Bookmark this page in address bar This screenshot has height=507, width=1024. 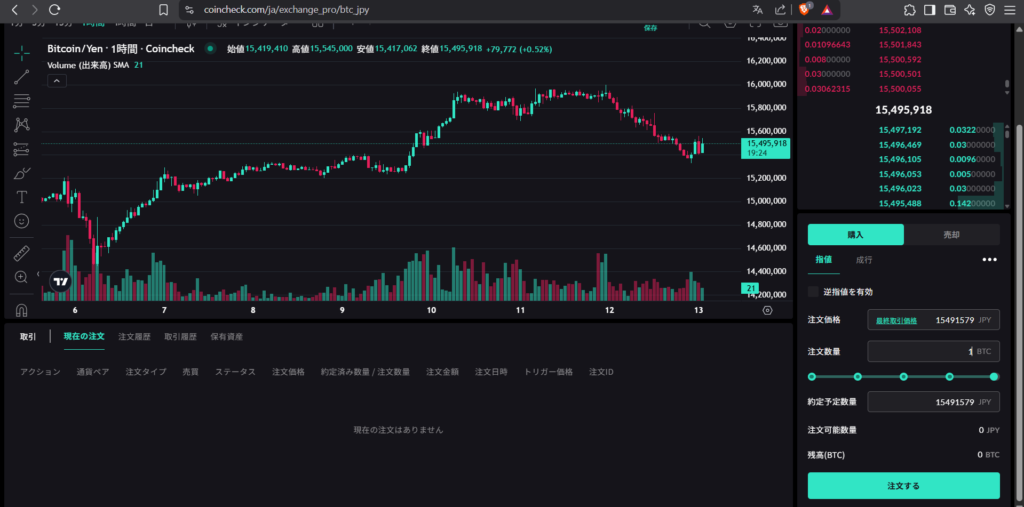point(164,10)
